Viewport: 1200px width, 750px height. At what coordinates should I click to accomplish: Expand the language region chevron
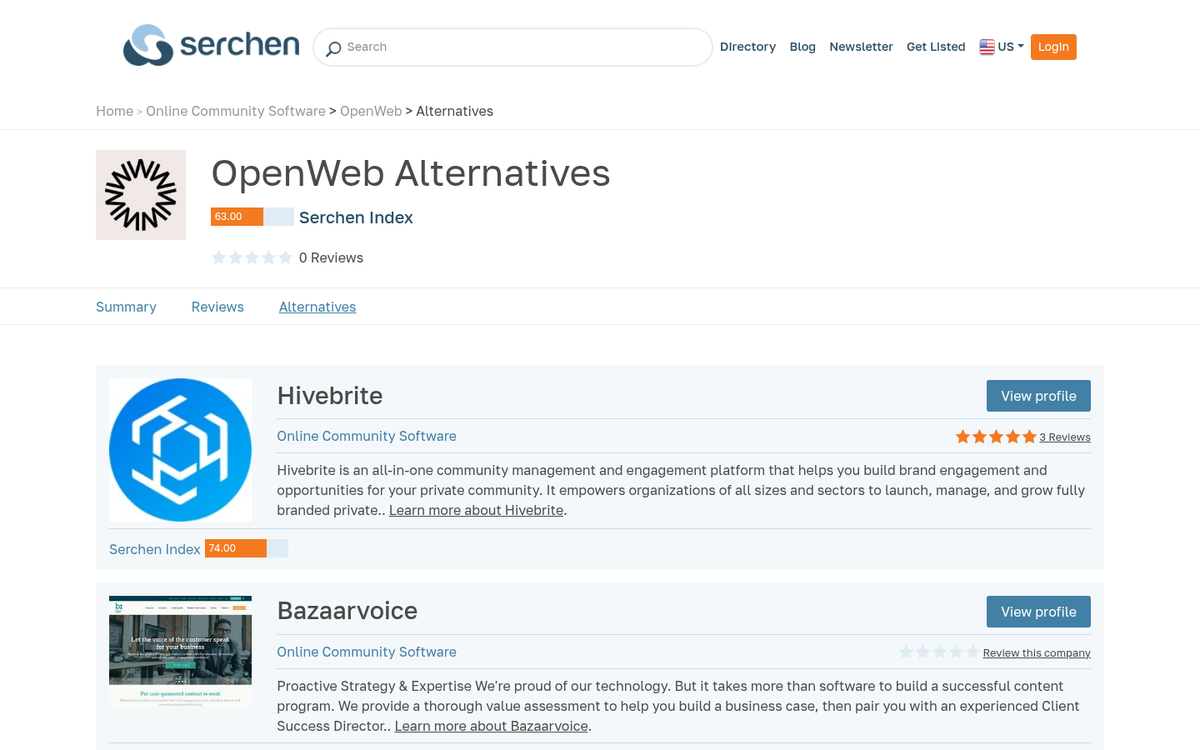1020,46
